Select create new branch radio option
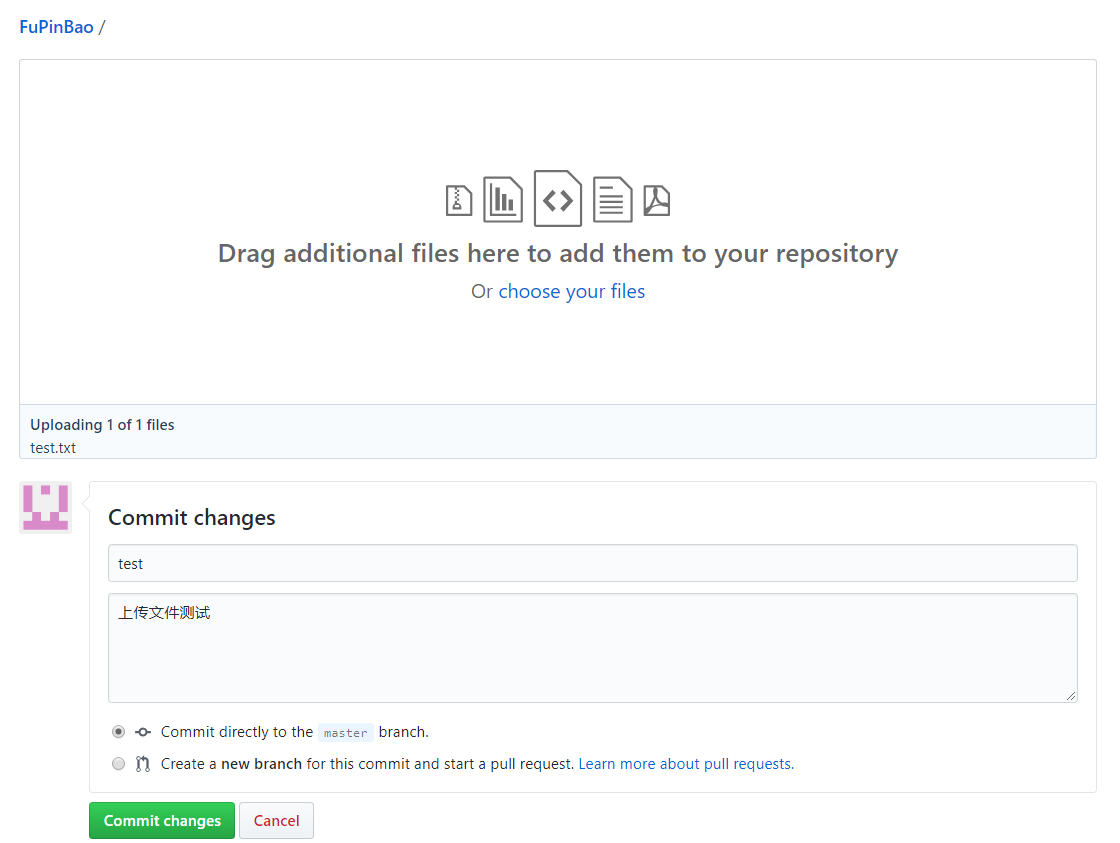The height and width of the screenshot is (843, 1120). click(119, 764)
